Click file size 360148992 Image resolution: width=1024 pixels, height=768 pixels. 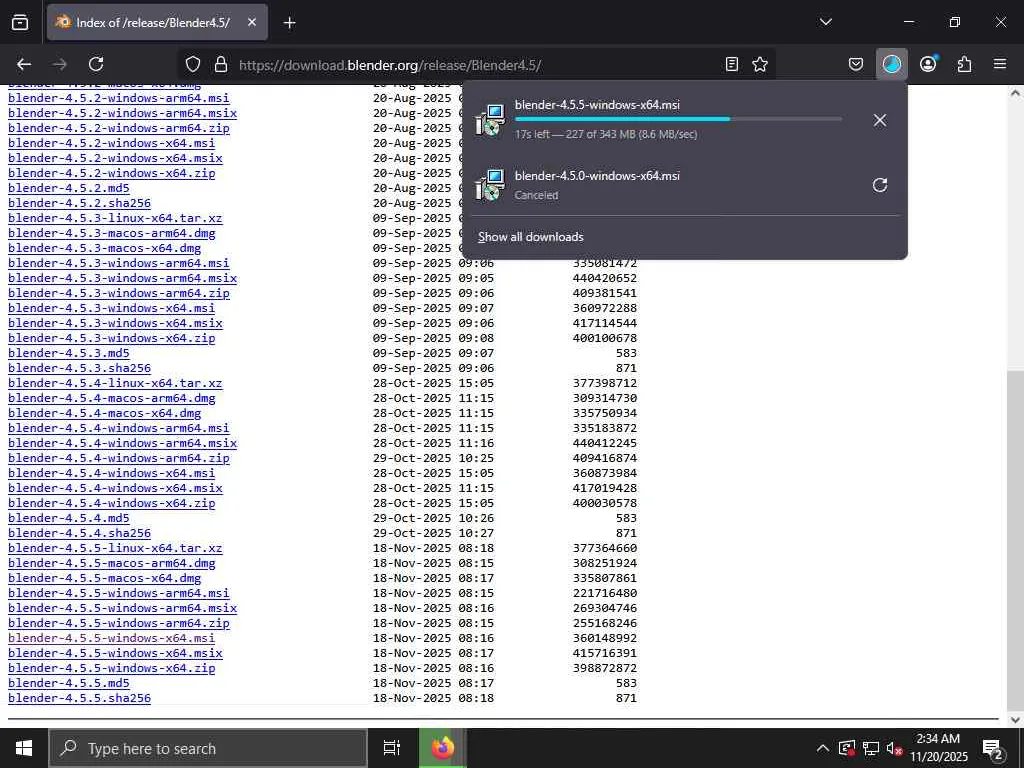coord(605,638)
